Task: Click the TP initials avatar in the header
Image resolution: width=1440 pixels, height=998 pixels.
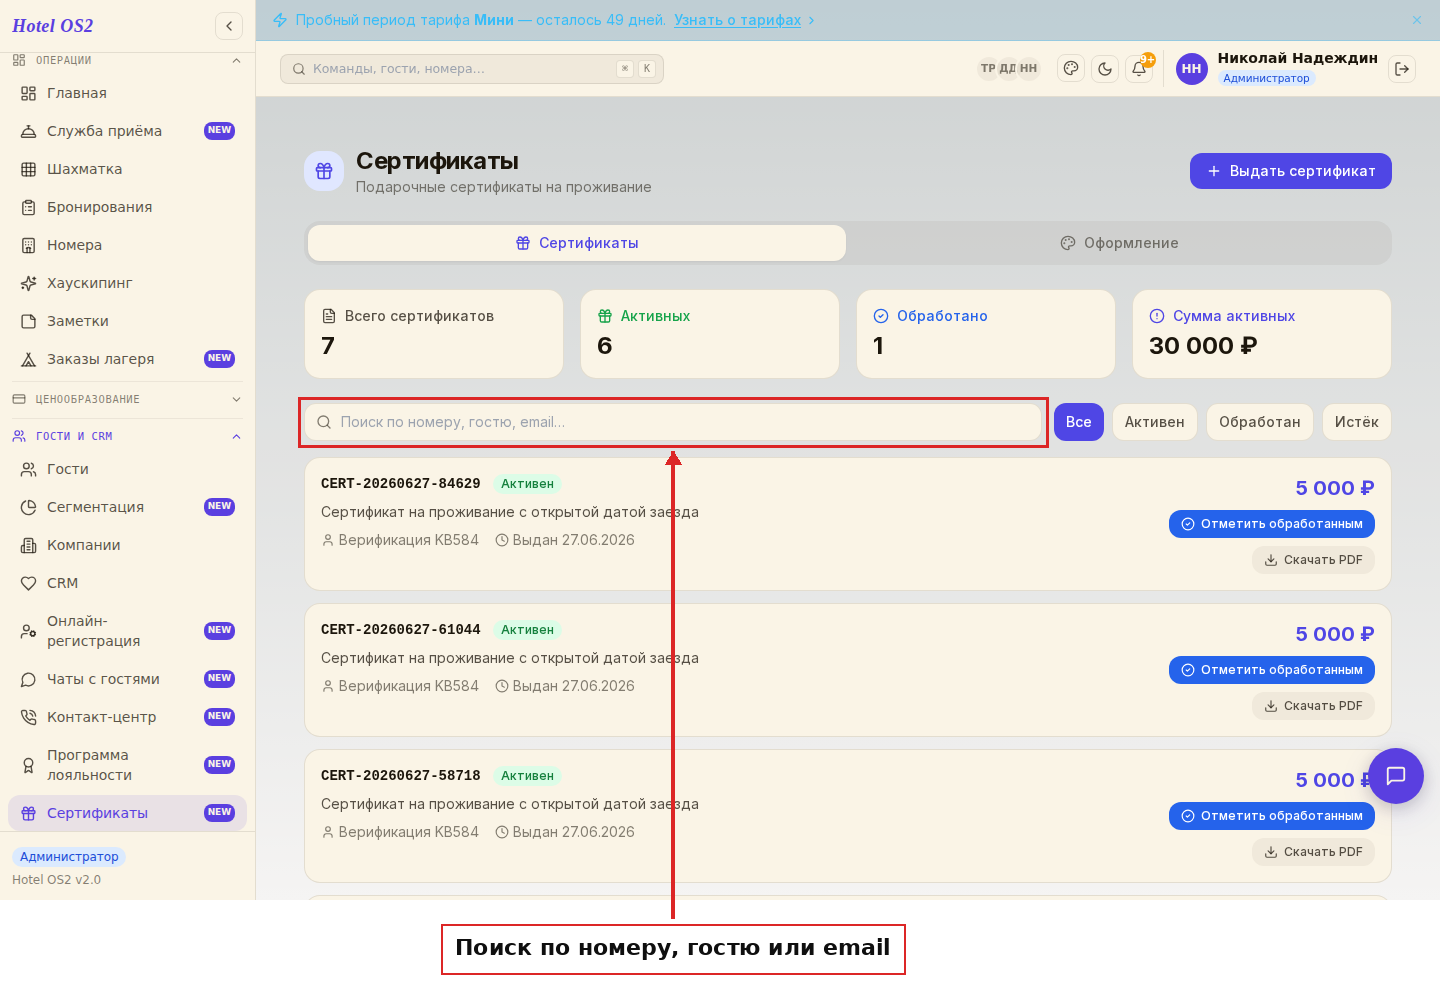Action: 988,69
